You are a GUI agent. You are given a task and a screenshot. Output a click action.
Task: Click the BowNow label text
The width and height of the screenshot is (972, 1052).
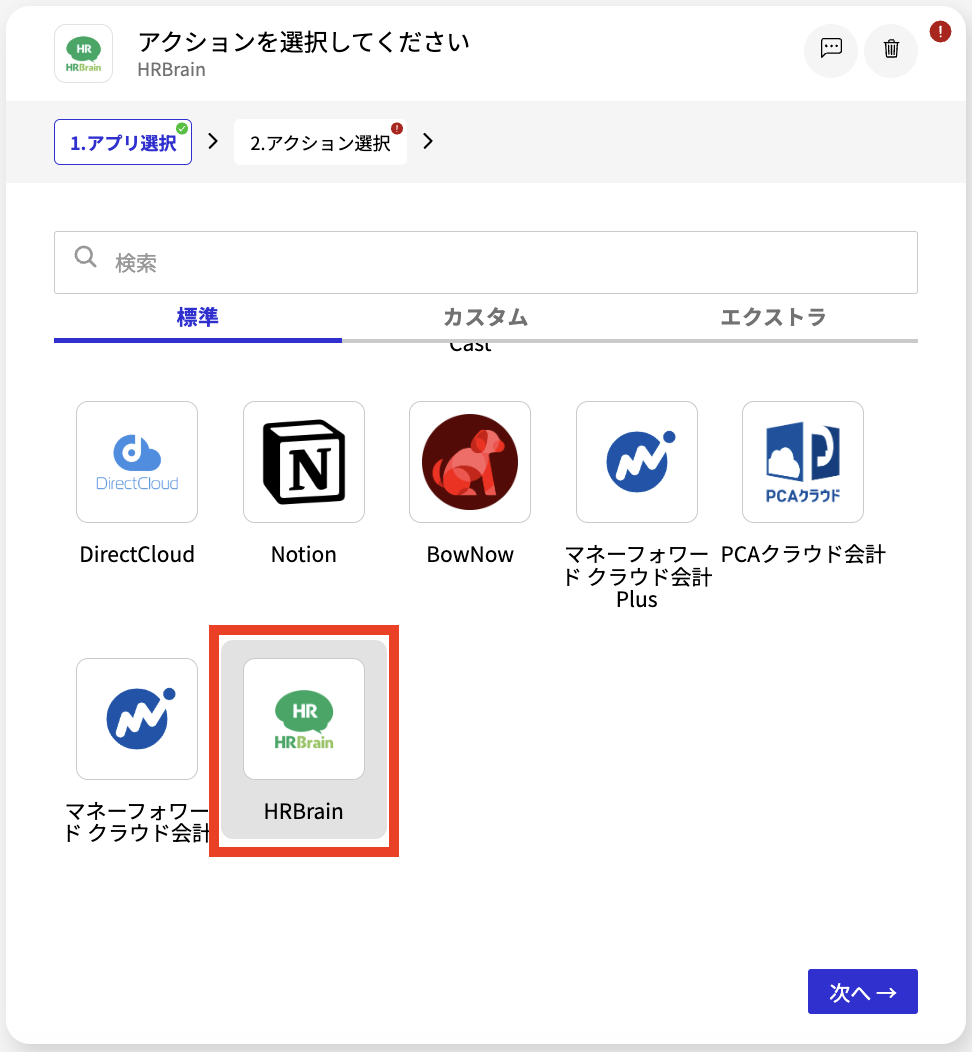pos(470,554)
